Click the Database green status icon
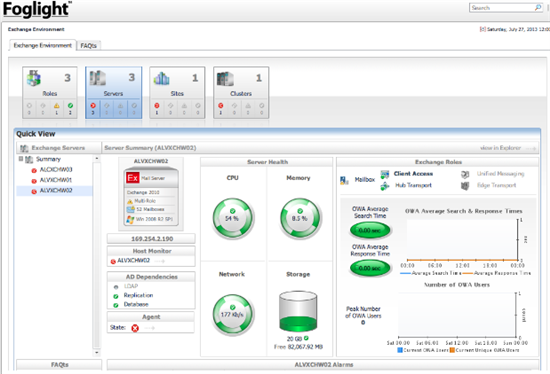 coord(116,305)
